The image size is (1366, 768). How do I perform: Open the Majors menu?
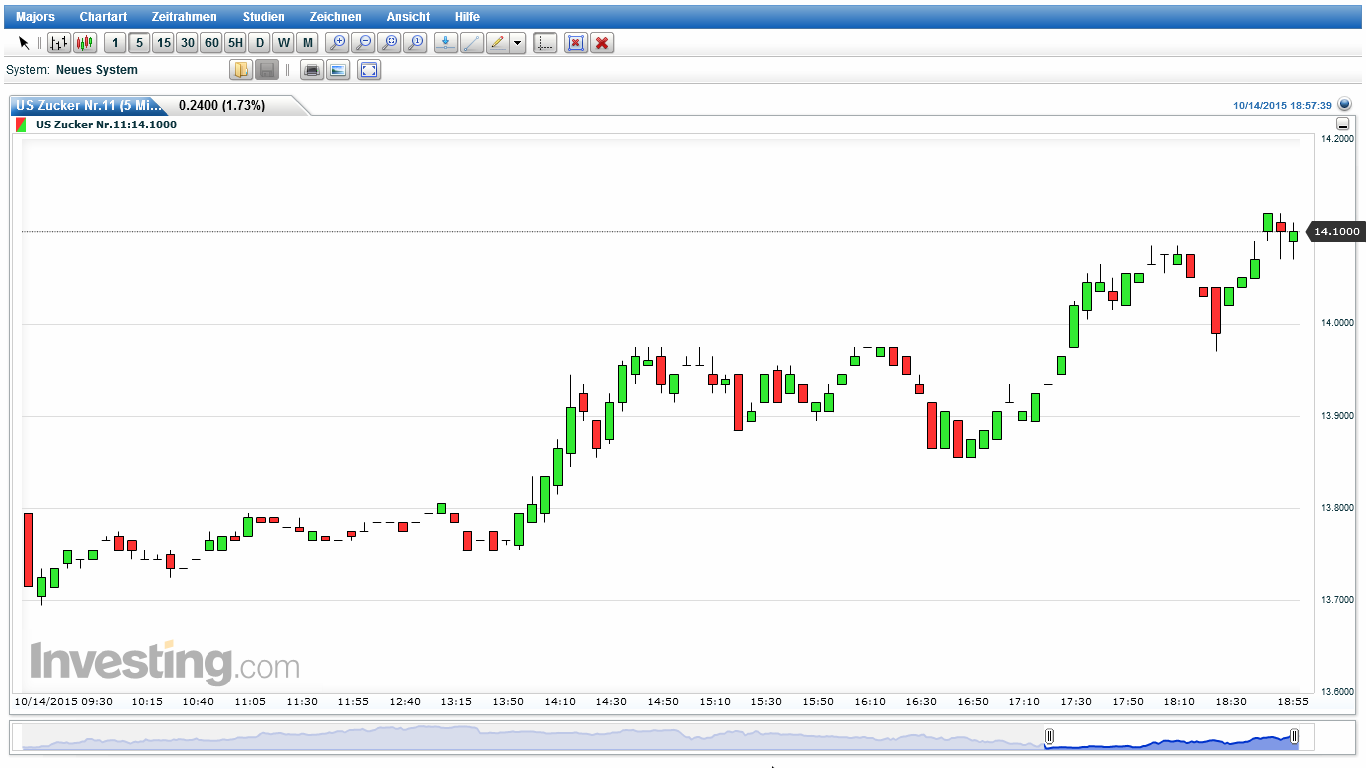[x=36, y=17]
